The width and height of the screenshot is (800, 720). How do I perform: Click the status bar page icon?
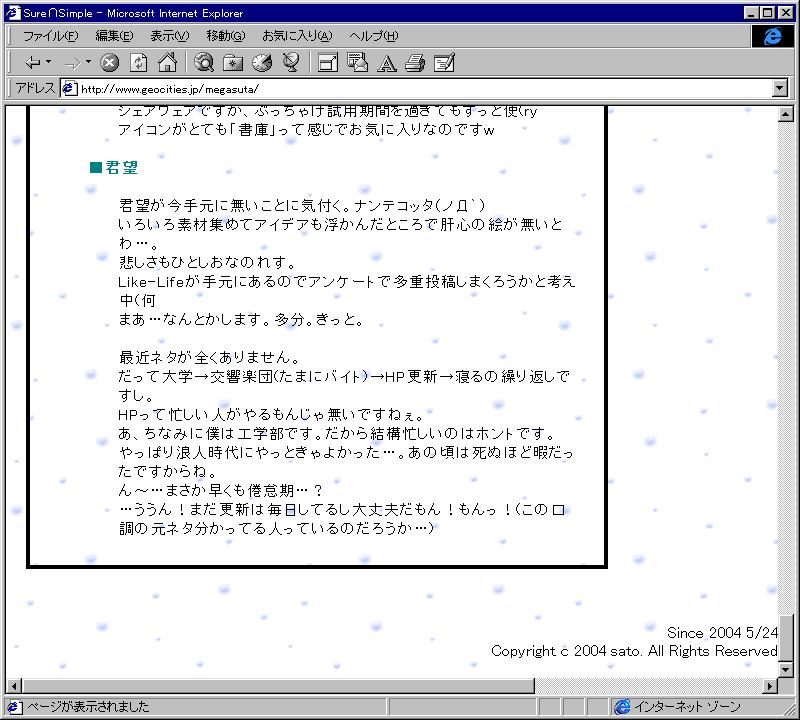13,707
